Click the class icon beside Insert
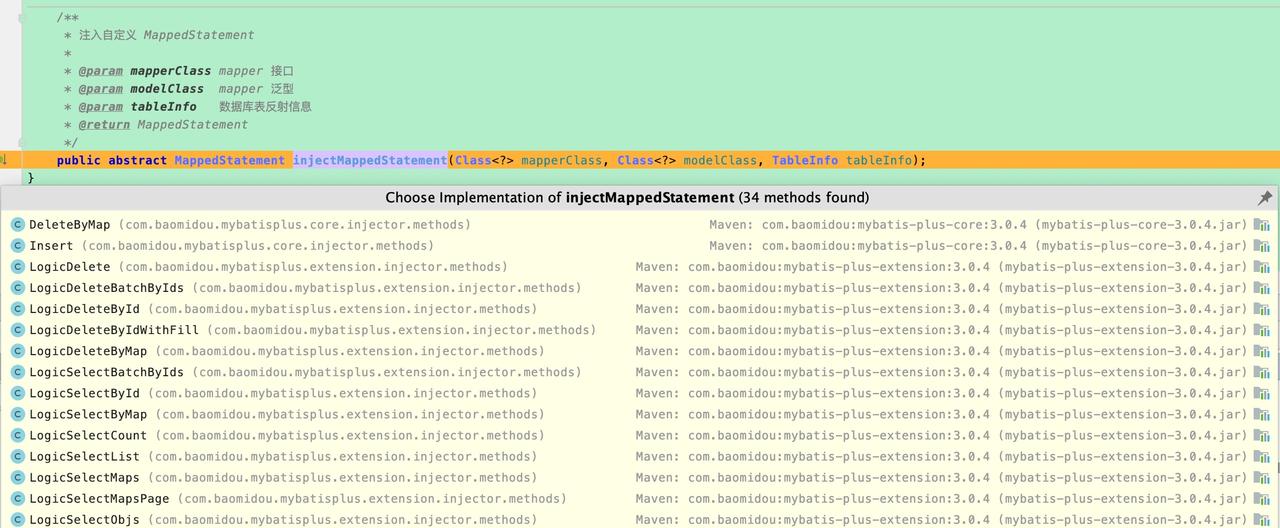1280x528 pixels. click(17, 246)
